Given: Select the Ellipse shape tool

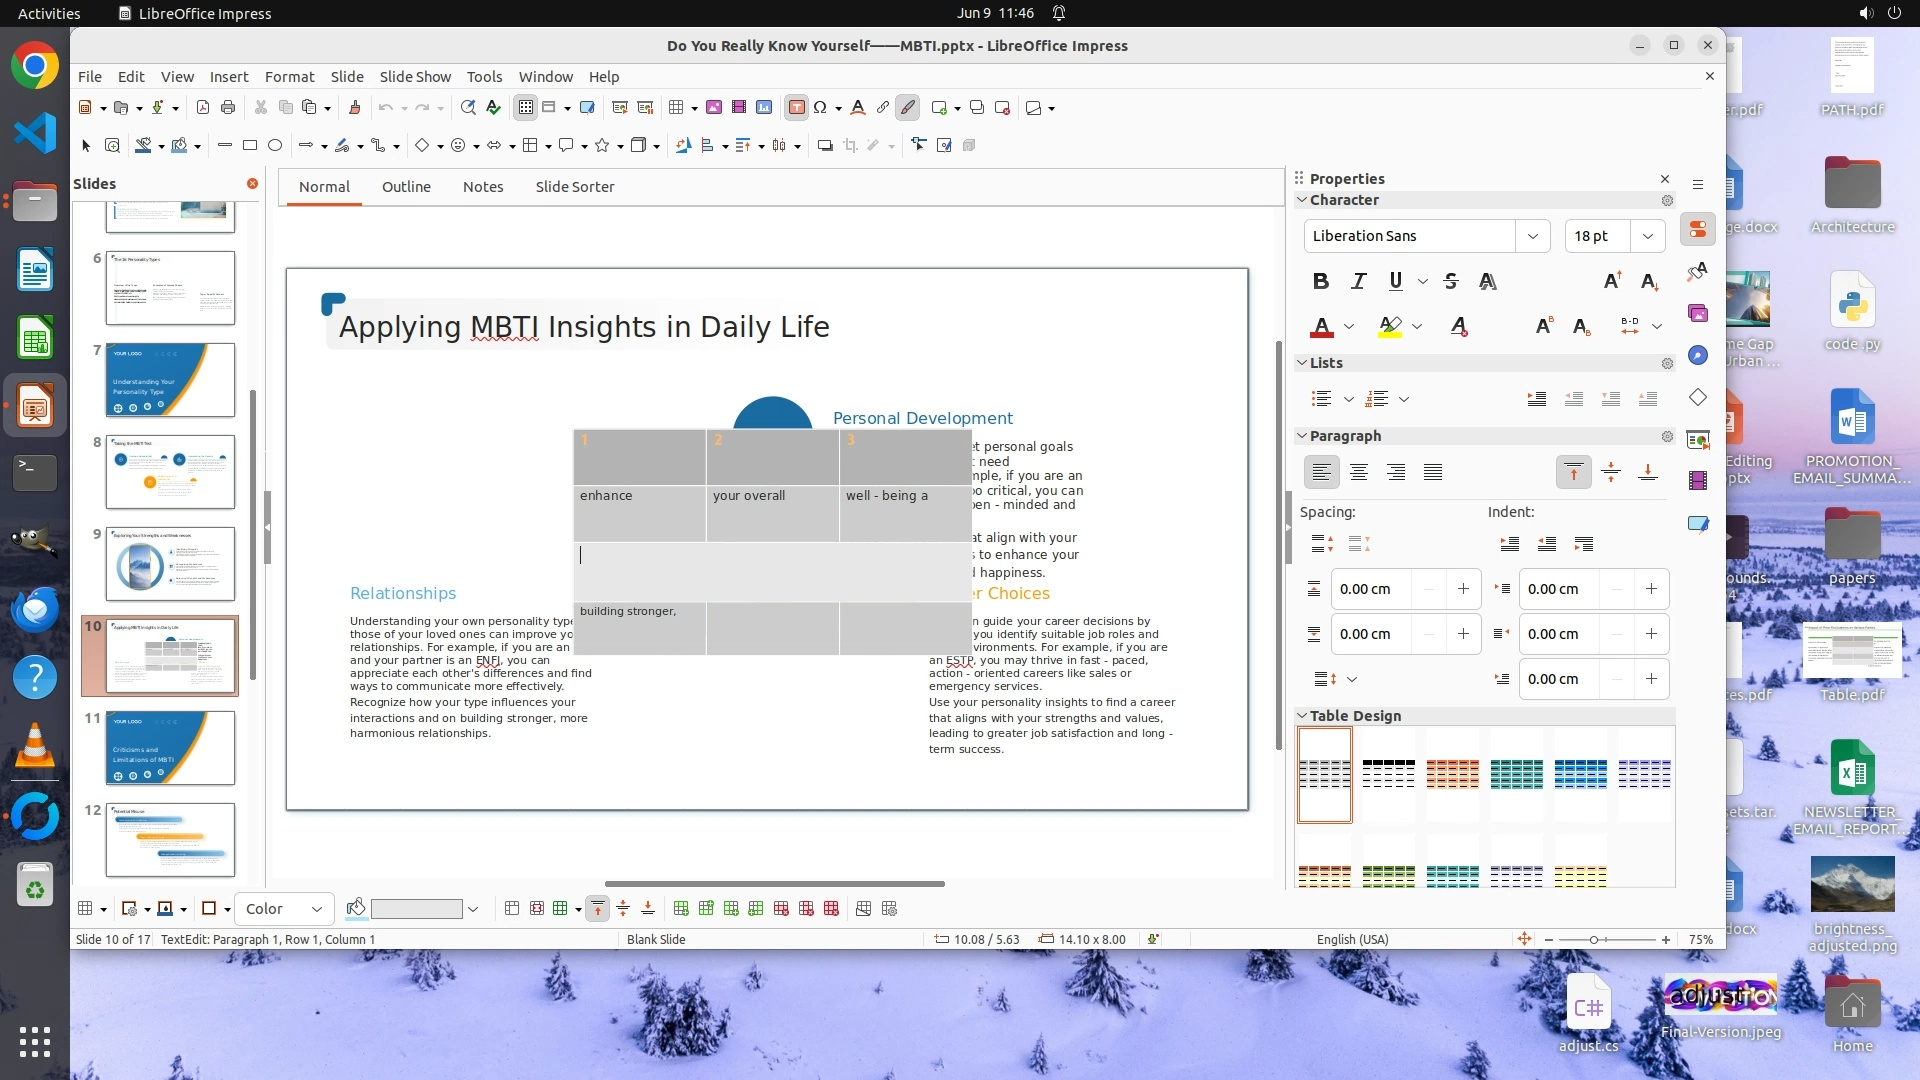Looking at the screenshot, I should click(x=275, y=146).
